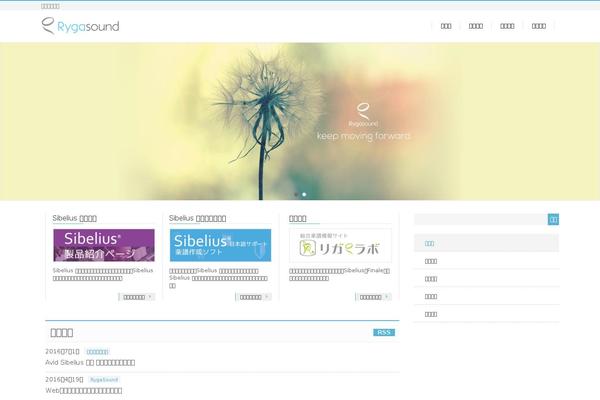Image resolution: width=600 pixels, height=400 pixels.
Task: Open the blue Sibelius Japanese support banner
Action: [x=220, y=245]
